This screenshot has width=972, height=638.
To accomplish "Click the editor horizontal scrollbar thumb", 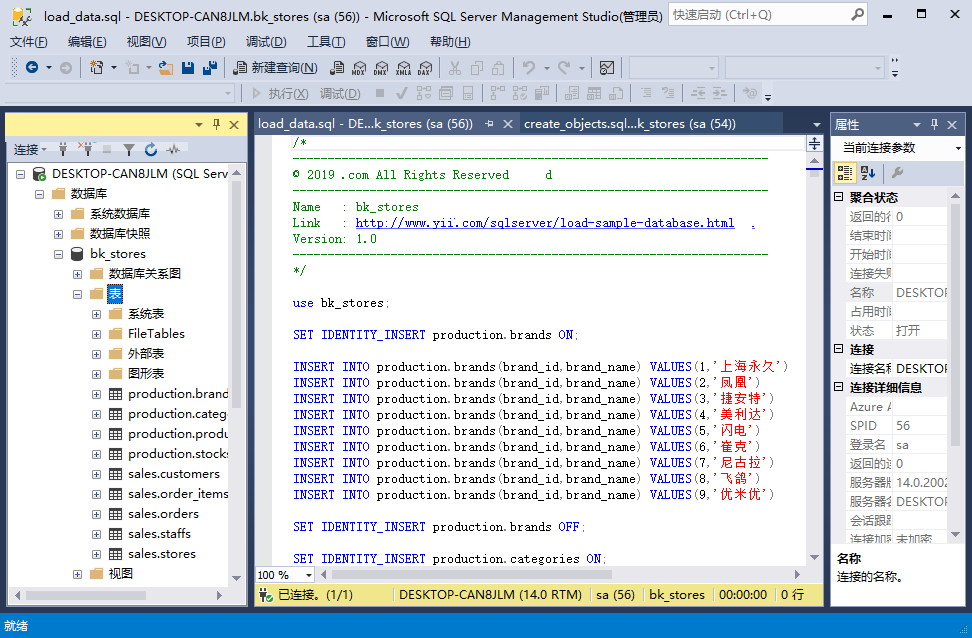I will point(472,575).
